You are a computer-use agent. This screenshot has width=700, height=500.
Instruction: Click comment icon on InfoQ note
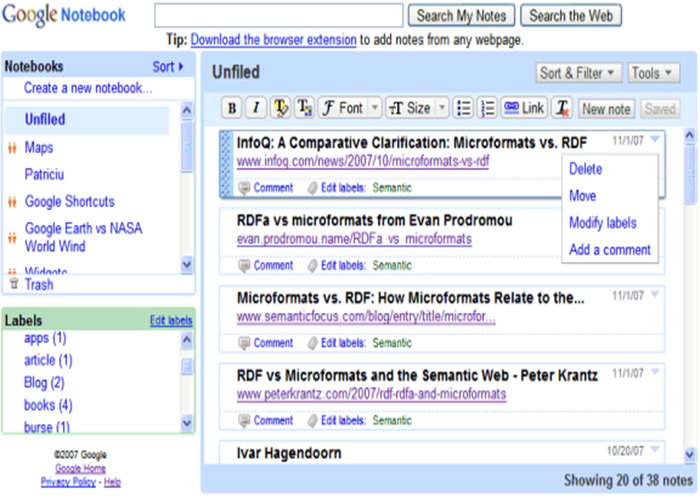(x=244, y=188)
